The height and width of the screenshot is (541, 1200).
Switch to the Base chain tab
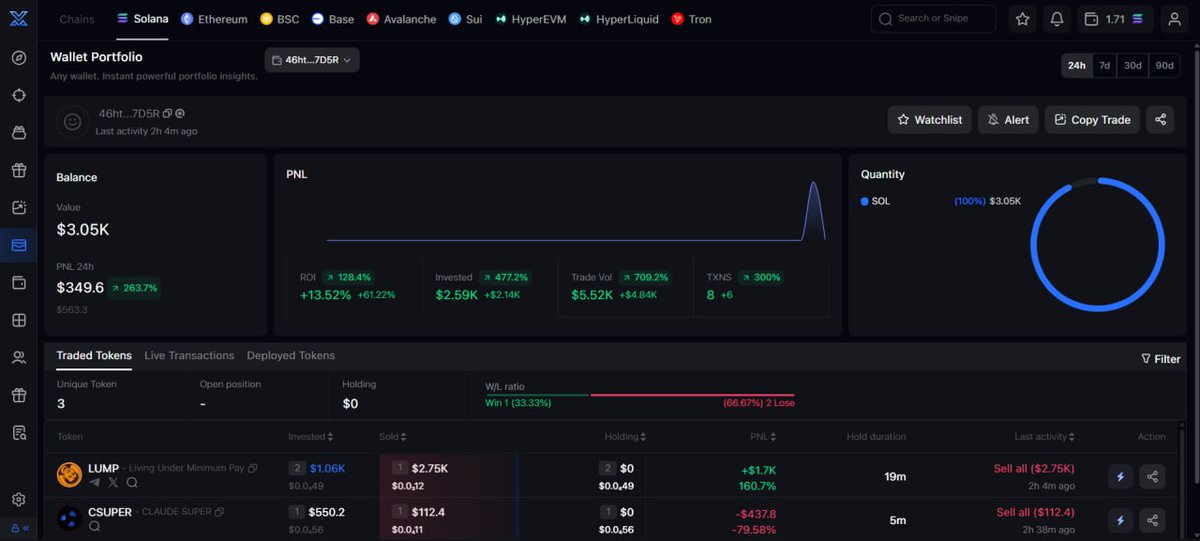[x=333, y=19]
